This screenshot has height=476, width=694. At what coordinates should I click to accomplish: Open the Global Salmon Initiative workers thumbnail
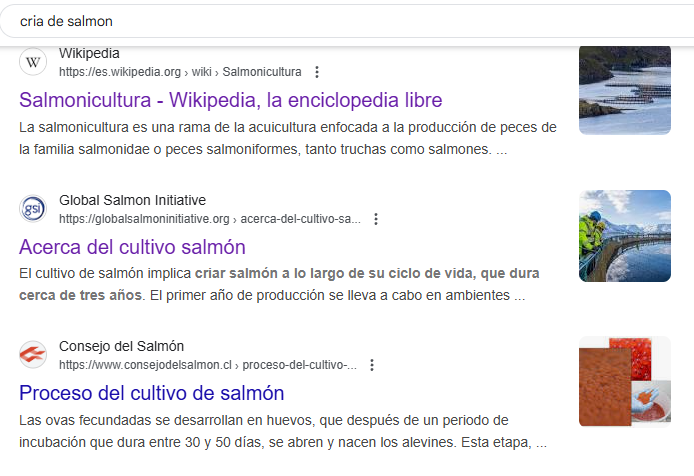pos(625,236)
